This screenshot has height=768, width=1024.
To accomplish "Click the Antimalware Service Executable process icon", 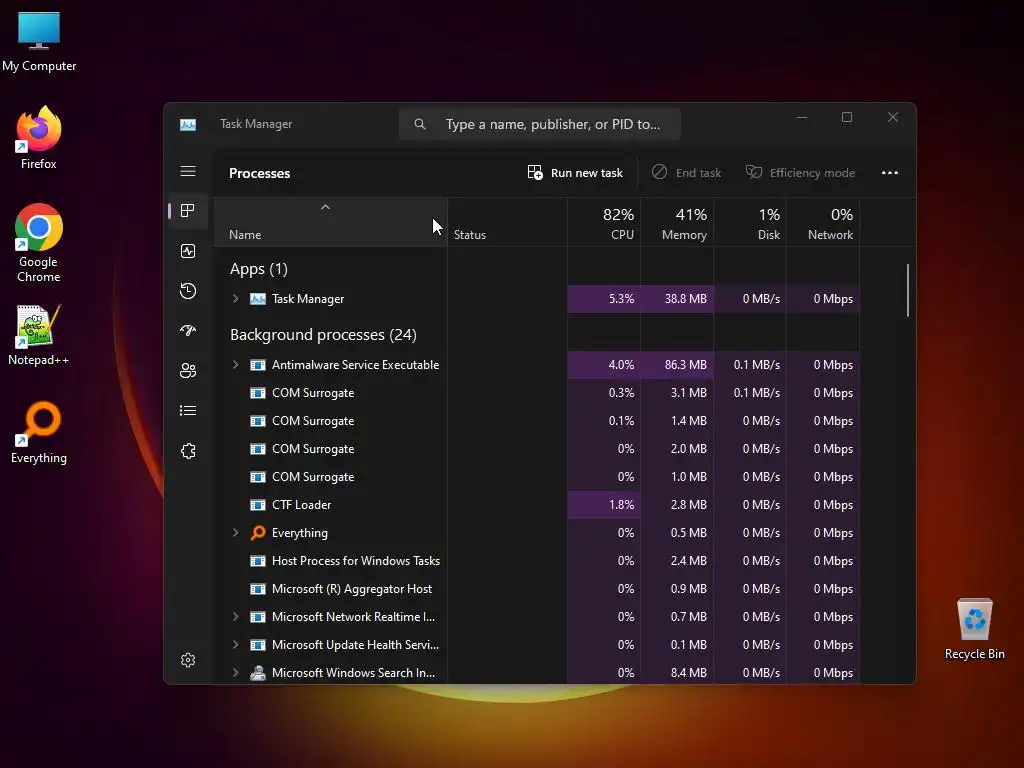I will 258,365.
